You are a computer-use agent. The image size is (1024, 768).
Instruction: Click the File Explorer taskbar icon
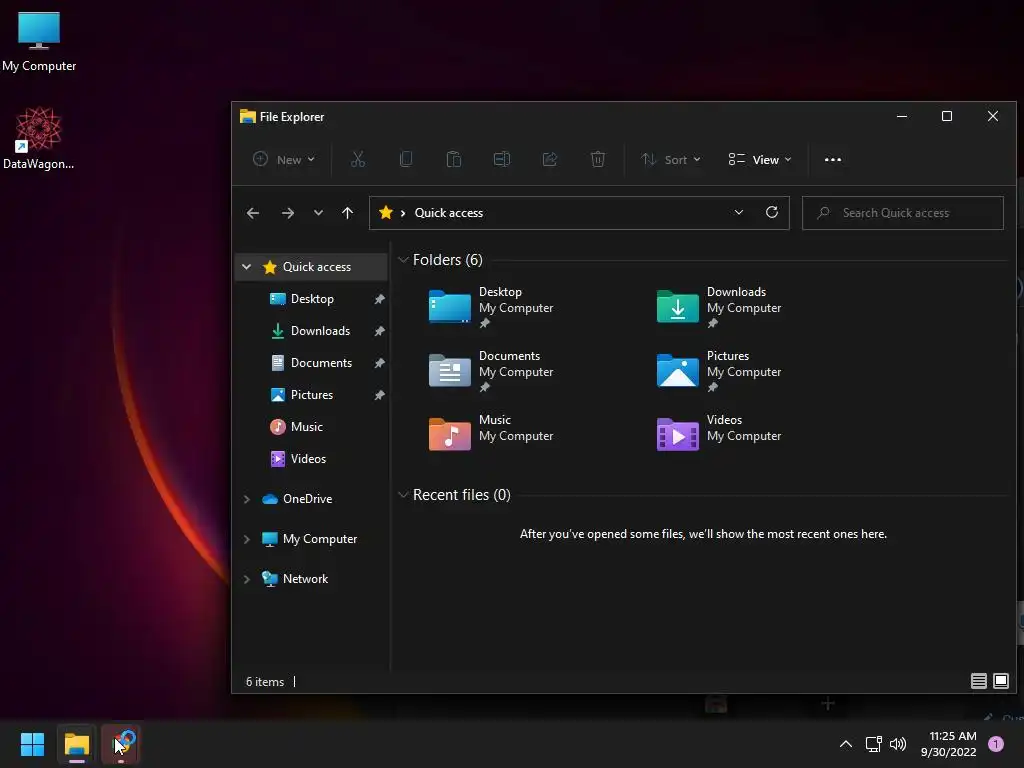click(76, 744)
